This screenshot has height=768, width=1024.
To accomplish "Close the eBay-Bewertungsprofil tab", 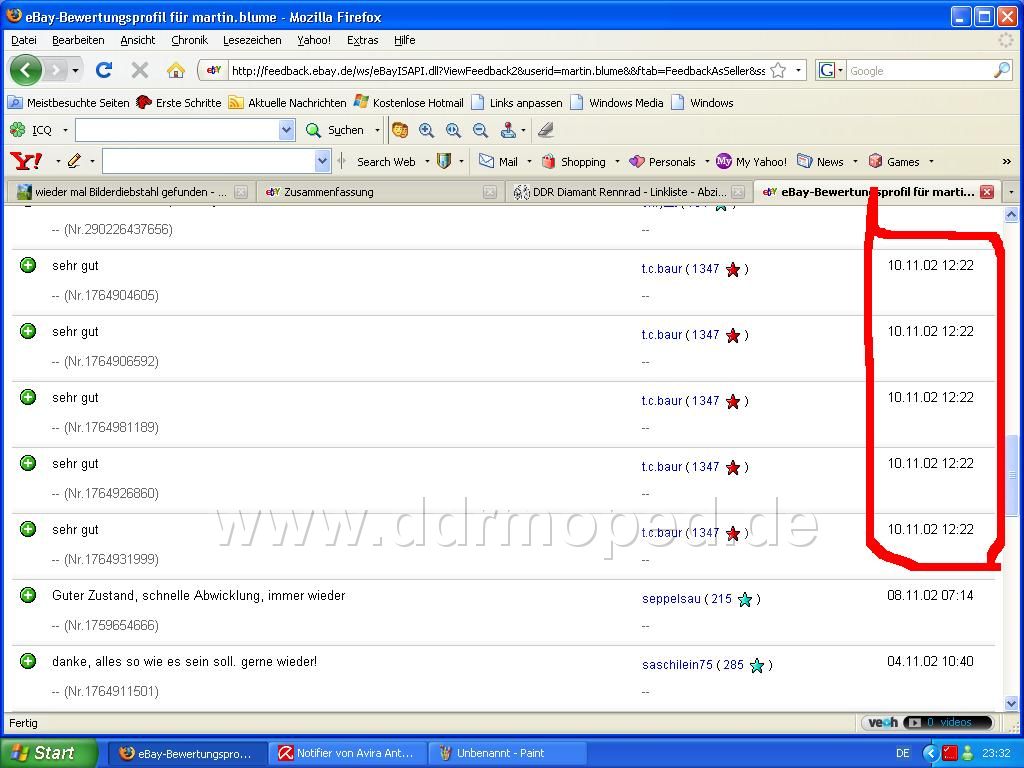I will (x=987, y=192).
